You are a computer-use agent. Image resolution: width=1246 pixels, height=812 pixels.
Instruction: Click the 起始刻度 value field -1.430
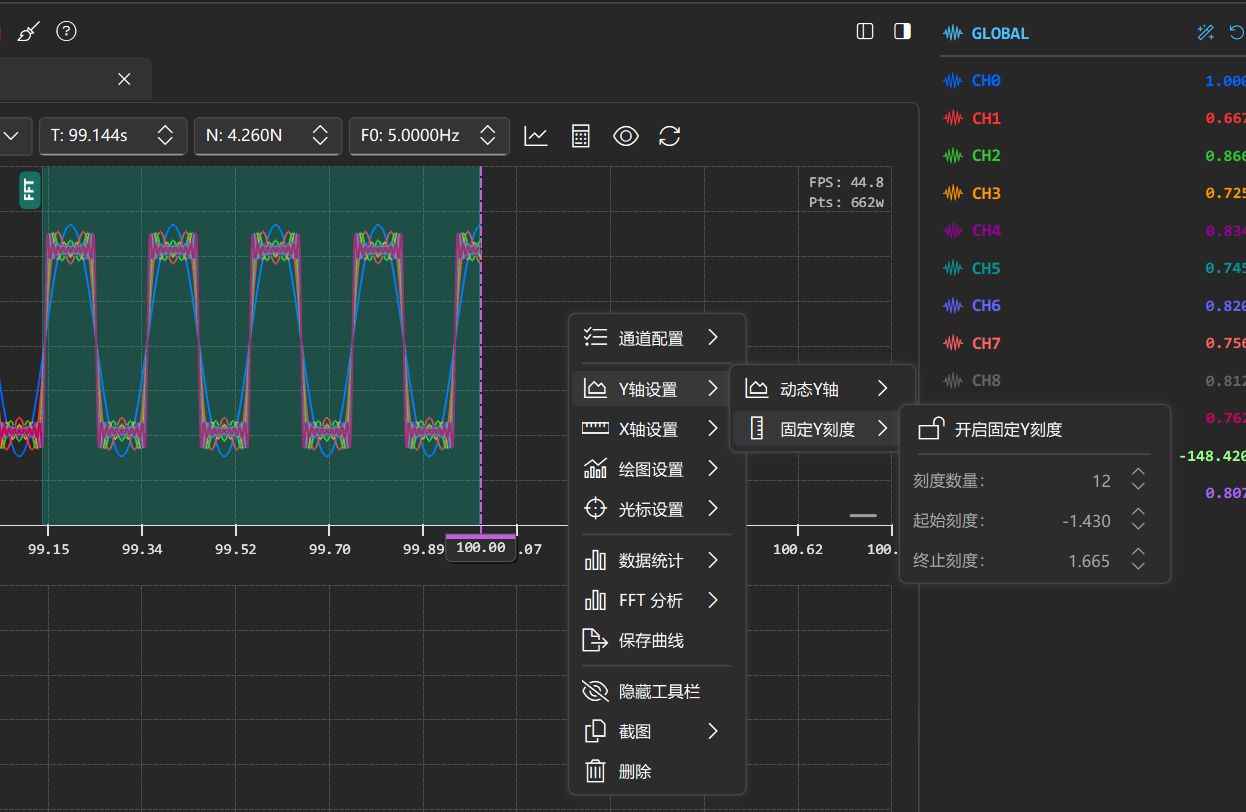pyautogui.click(x=1087, y=521)
